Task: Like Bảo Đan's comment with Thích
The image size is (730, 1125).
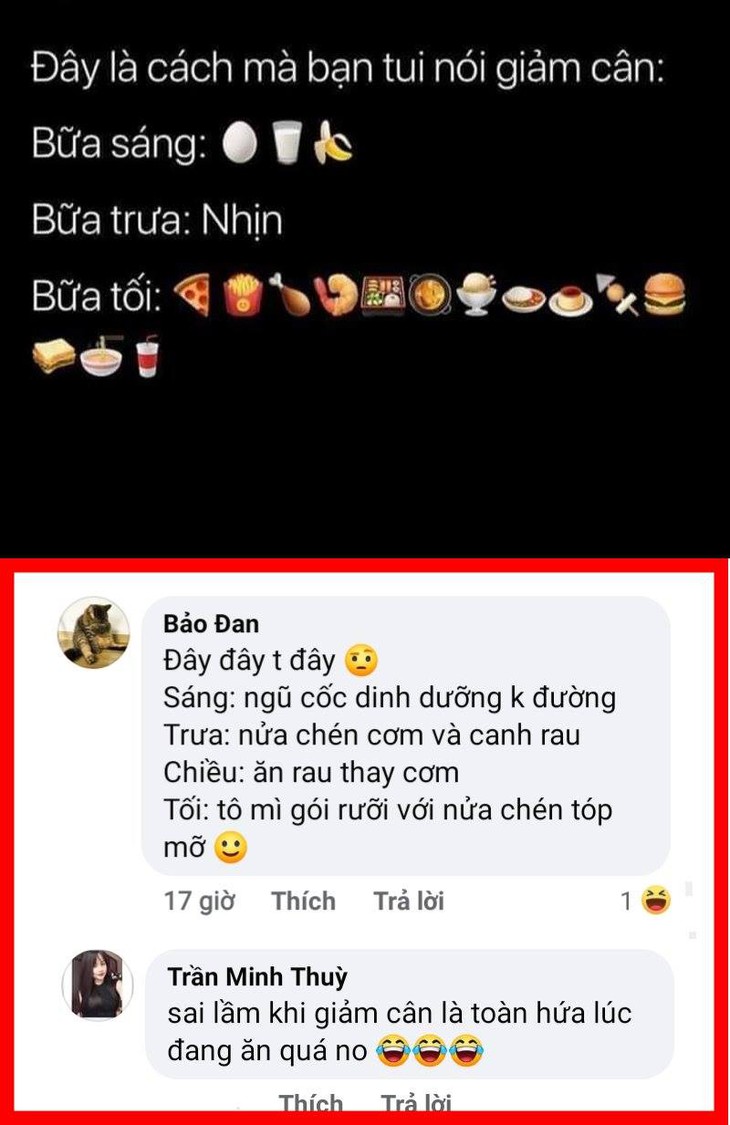Action: click(x=304, y=900)
